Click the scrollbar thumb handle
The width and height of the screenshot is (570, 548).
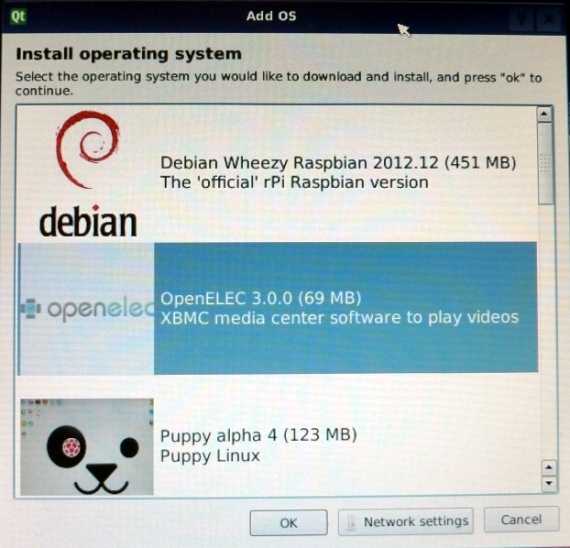(545, 163)
